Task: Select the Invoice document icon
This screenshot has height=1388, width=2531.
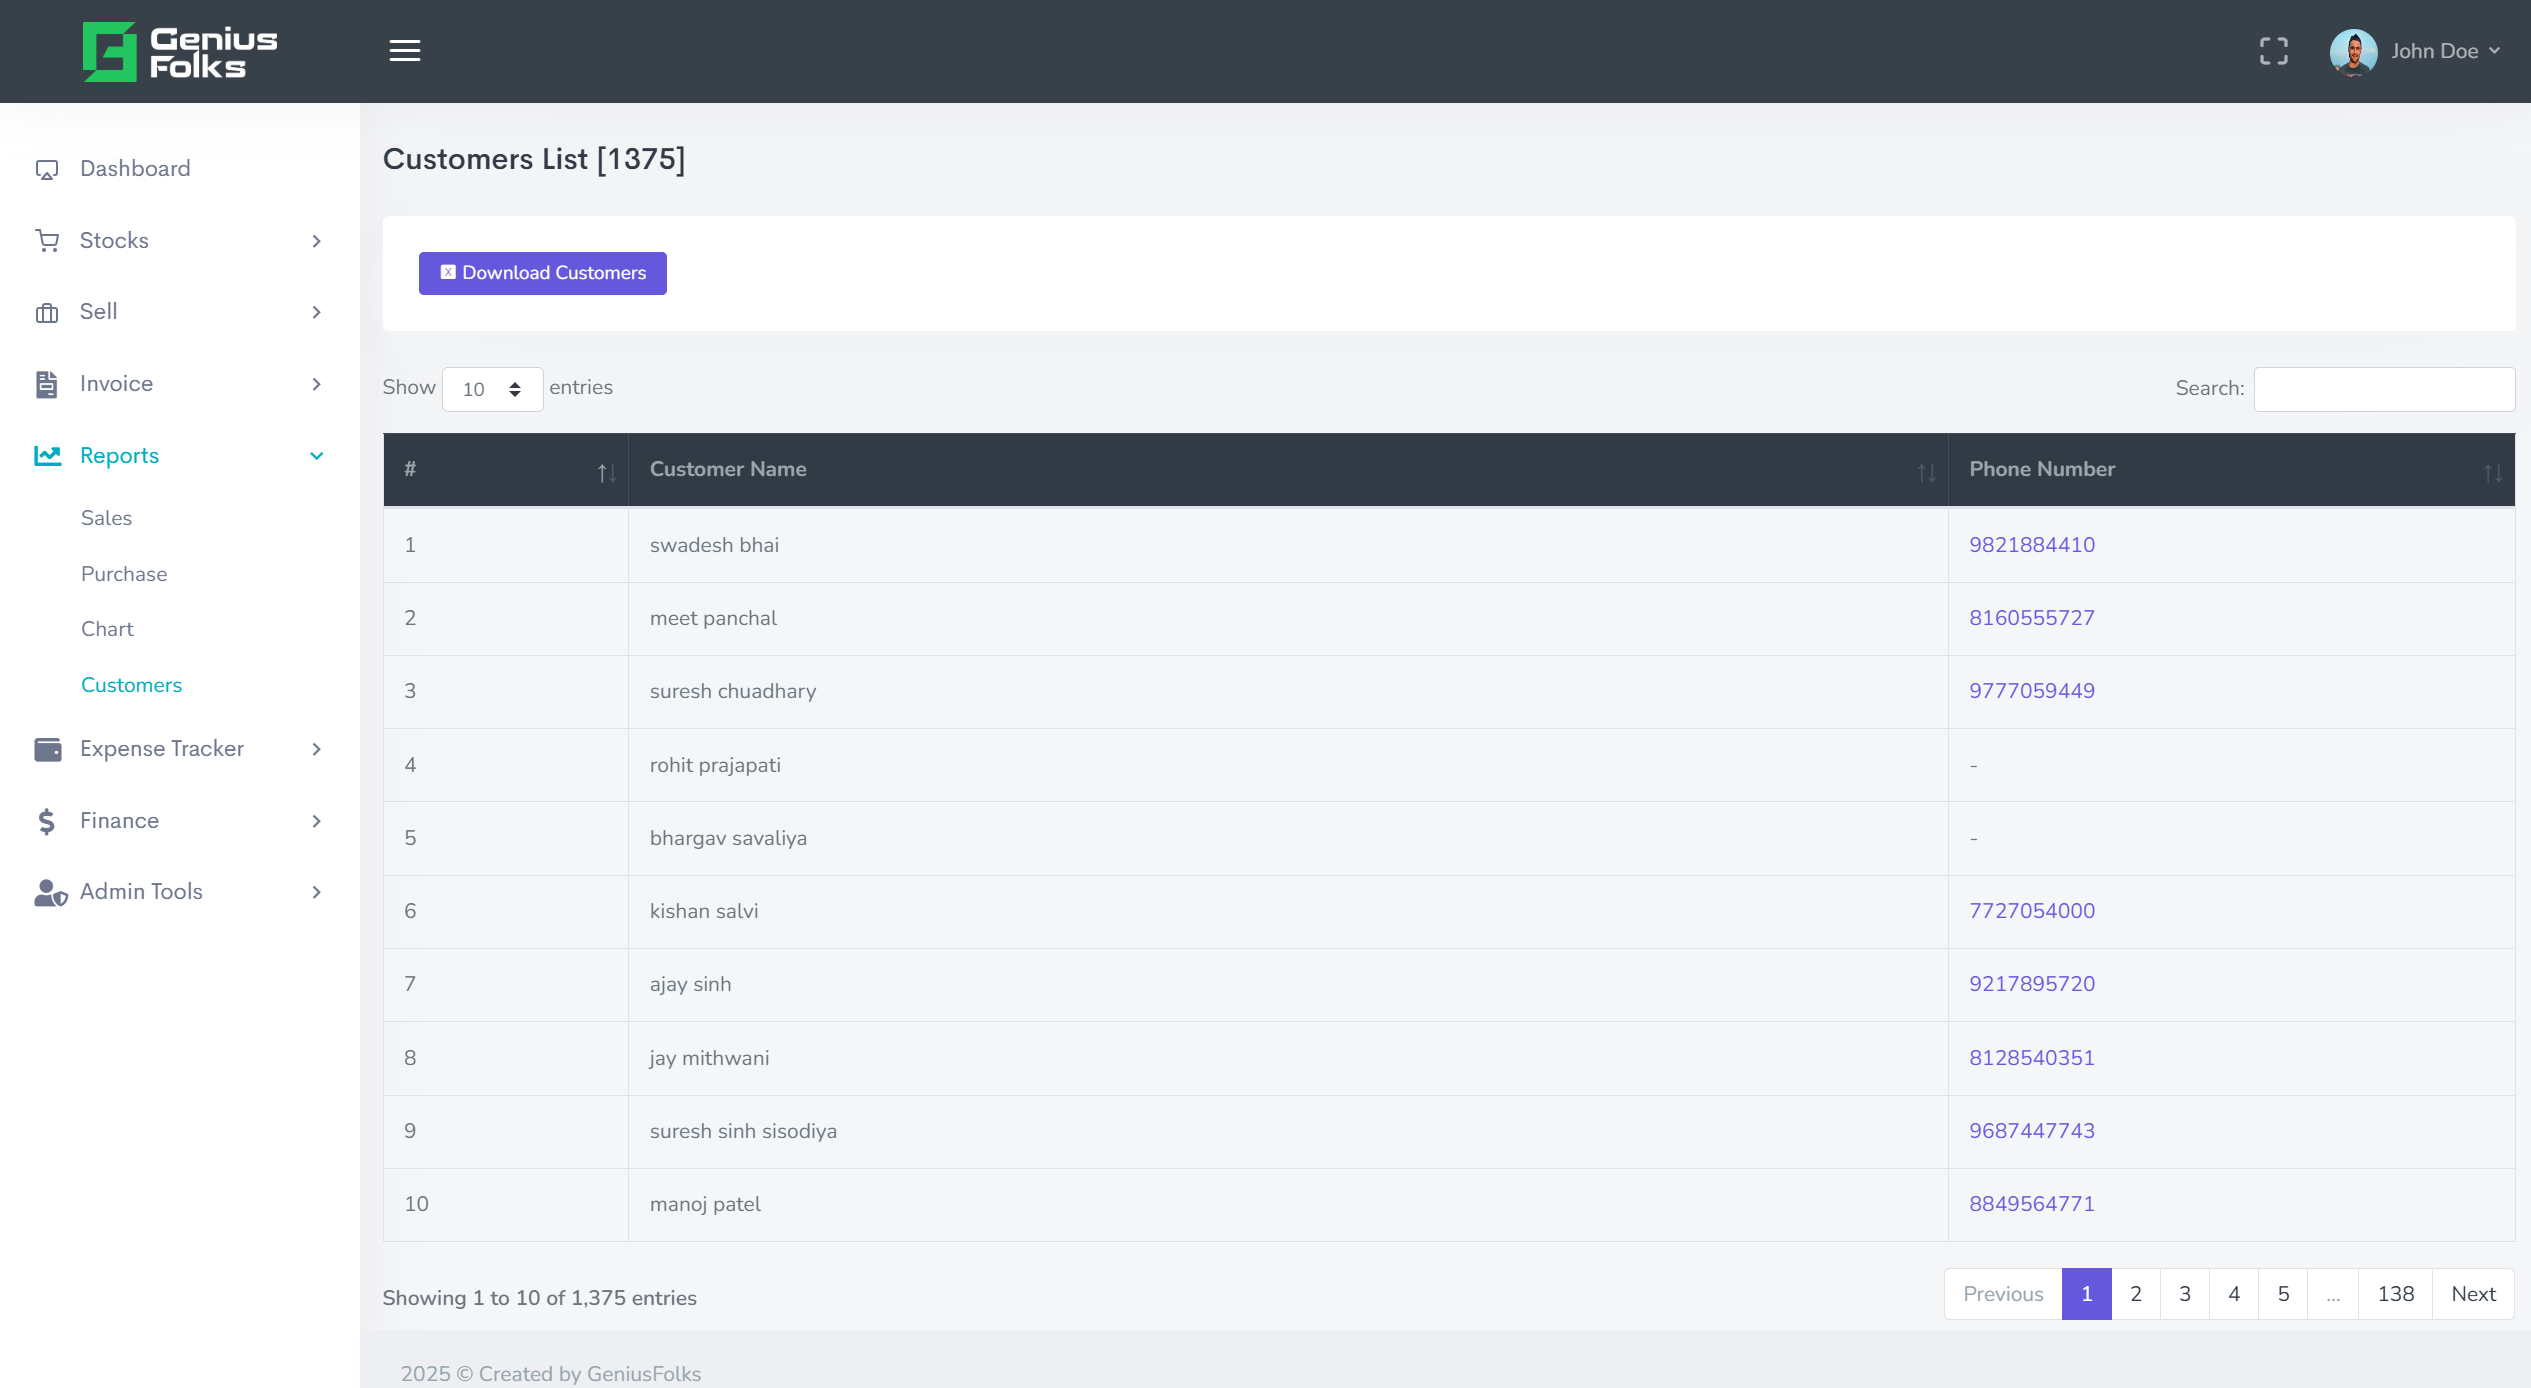Action: (x=47, y=383)
